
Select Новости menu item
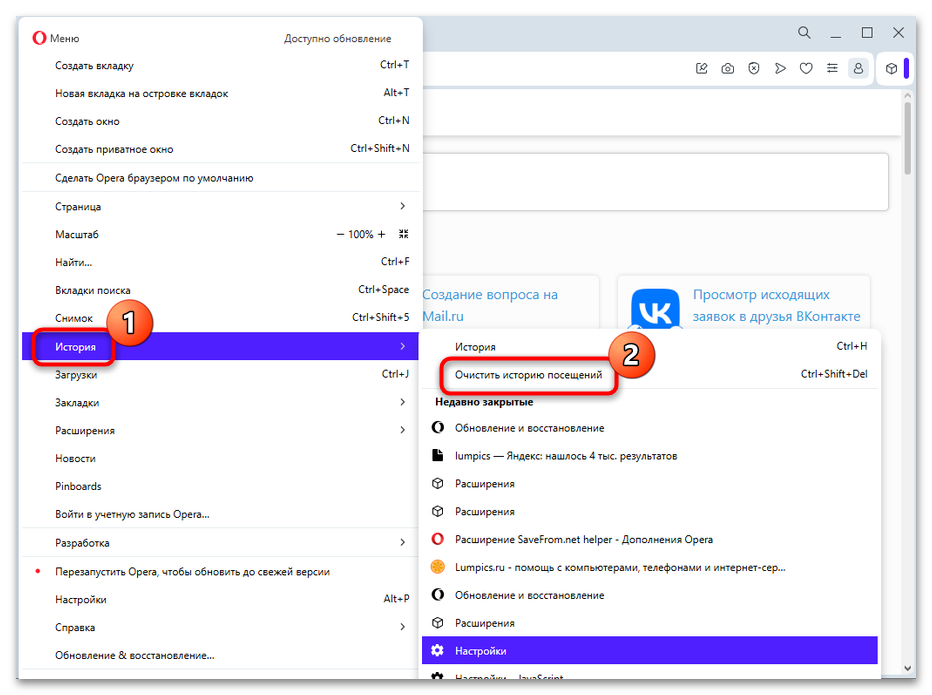click(220, 458)
